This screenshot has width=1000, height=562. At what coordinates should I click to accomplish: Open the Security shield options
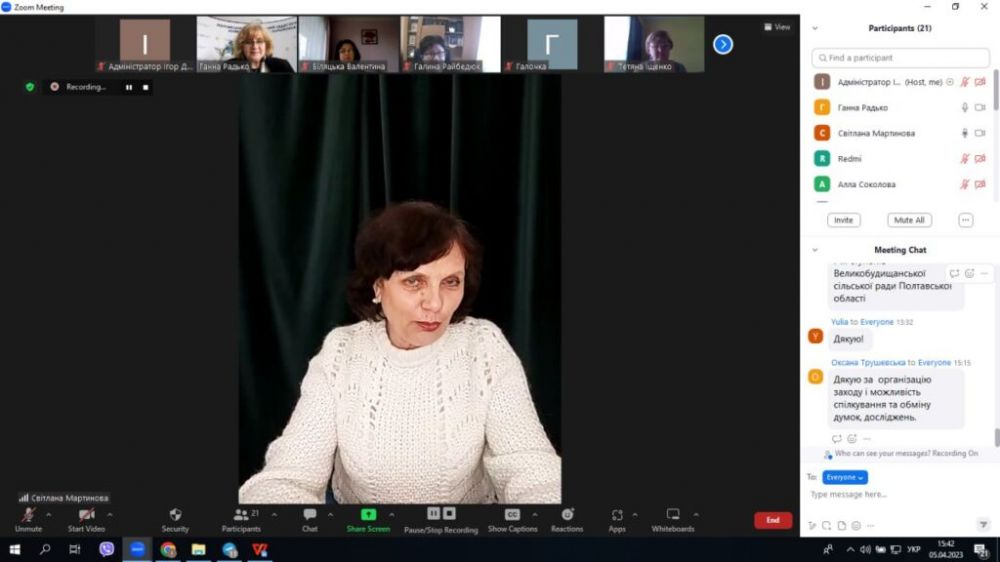point(175,515)
